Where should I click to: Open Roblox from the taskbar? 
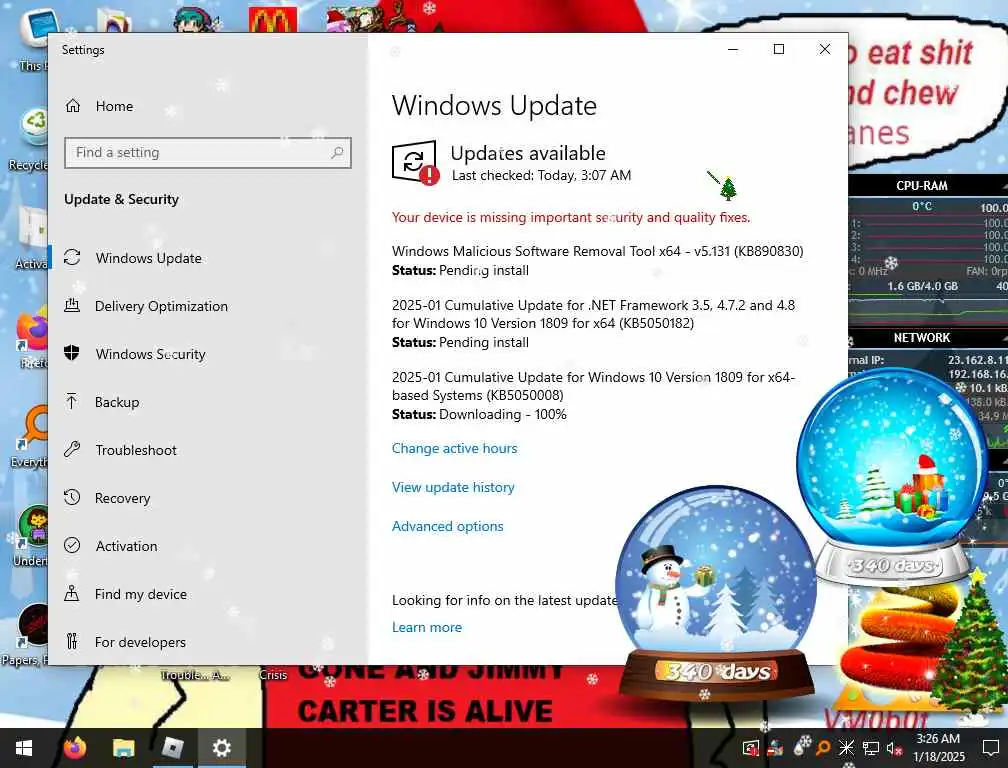[x=172, y=748]
